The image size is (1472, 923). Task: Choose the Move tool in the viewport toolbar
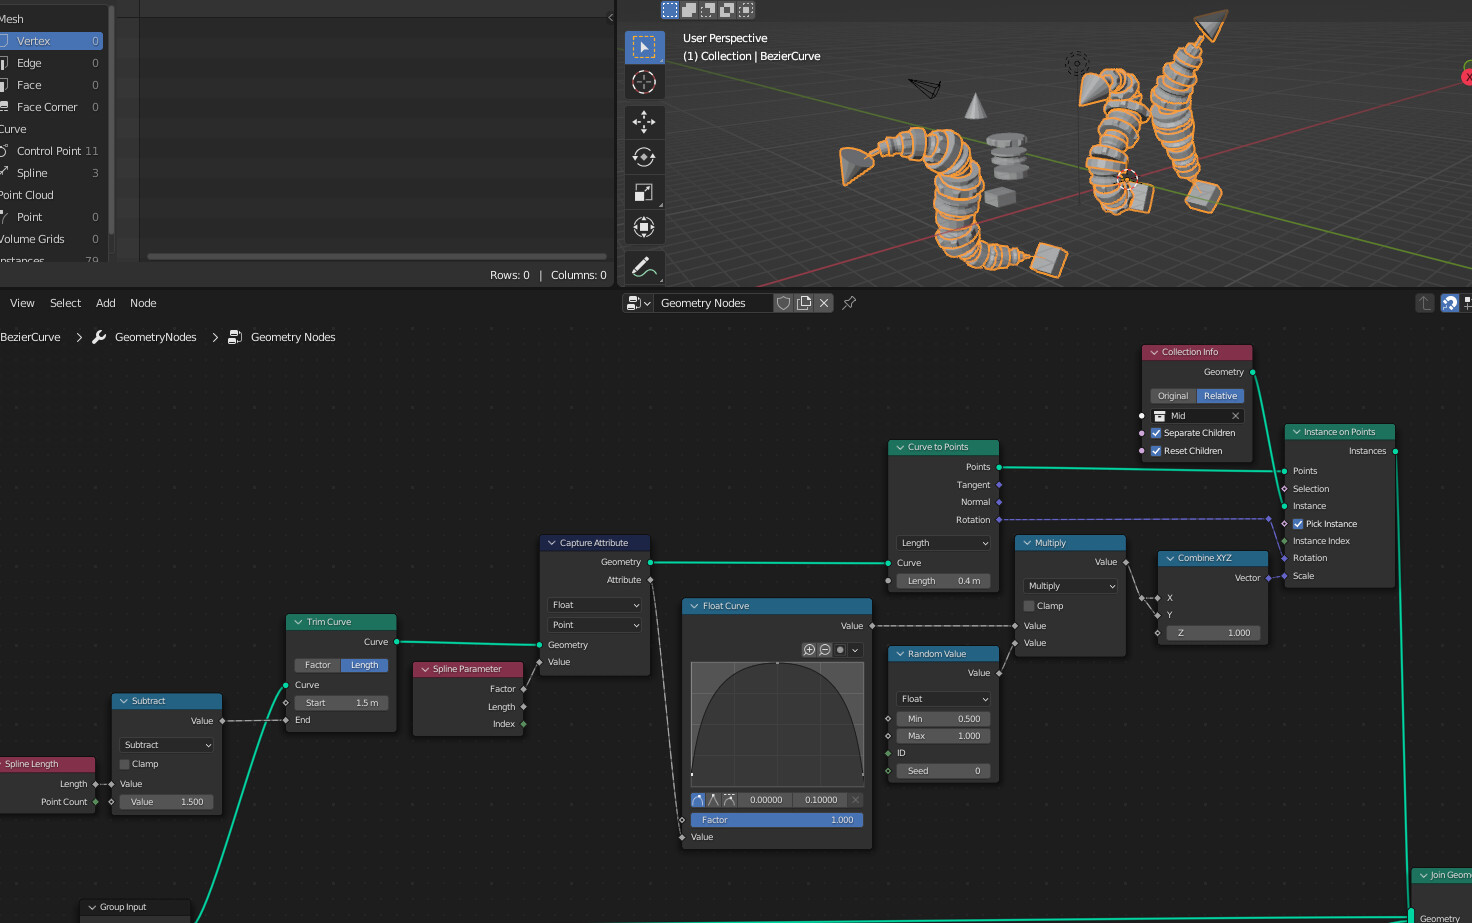click(x=644, y=122)
